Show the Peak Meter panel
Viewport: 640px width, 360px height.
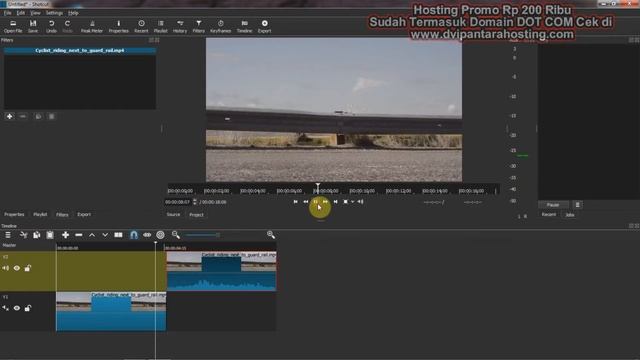coord(92,27)
